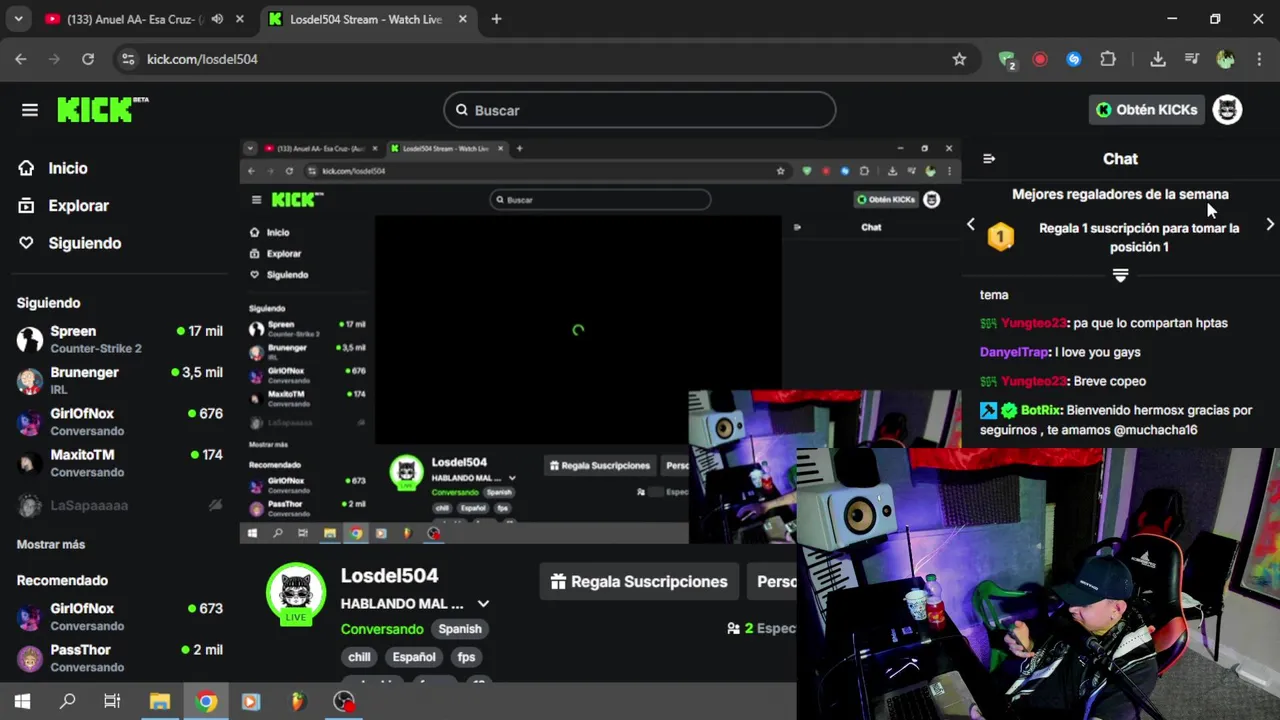The height and width of the screenshot is (720, 1280).
Task: Click the number 1 rank badge
Action: click(1001, 237)
